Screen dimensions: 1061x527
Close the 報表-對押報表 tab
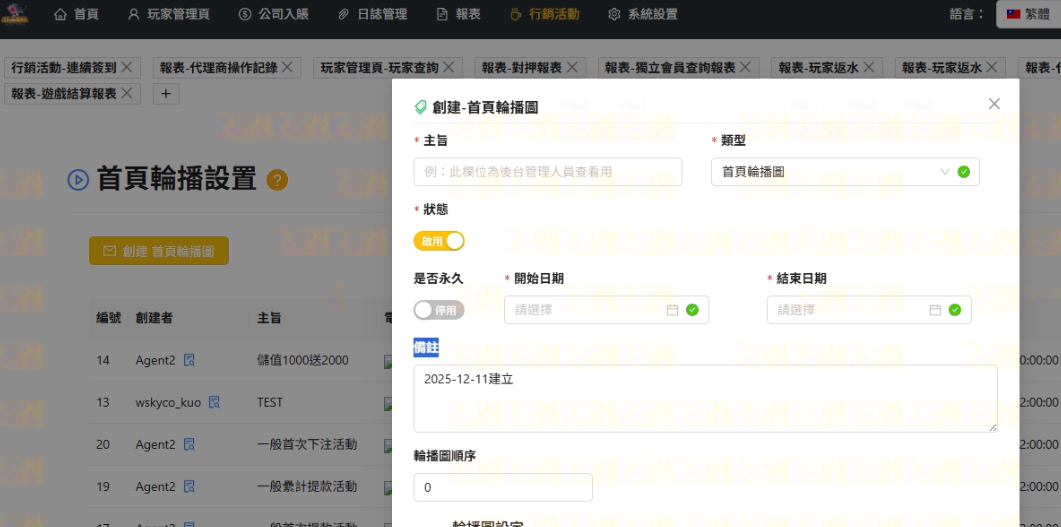pos(570,67)
